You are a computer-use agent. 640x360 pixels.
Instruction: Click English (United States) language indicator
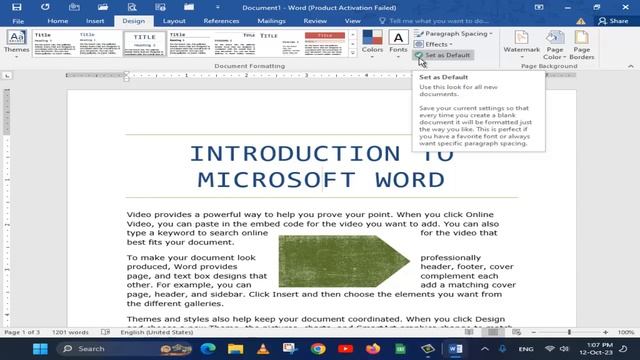157,332
